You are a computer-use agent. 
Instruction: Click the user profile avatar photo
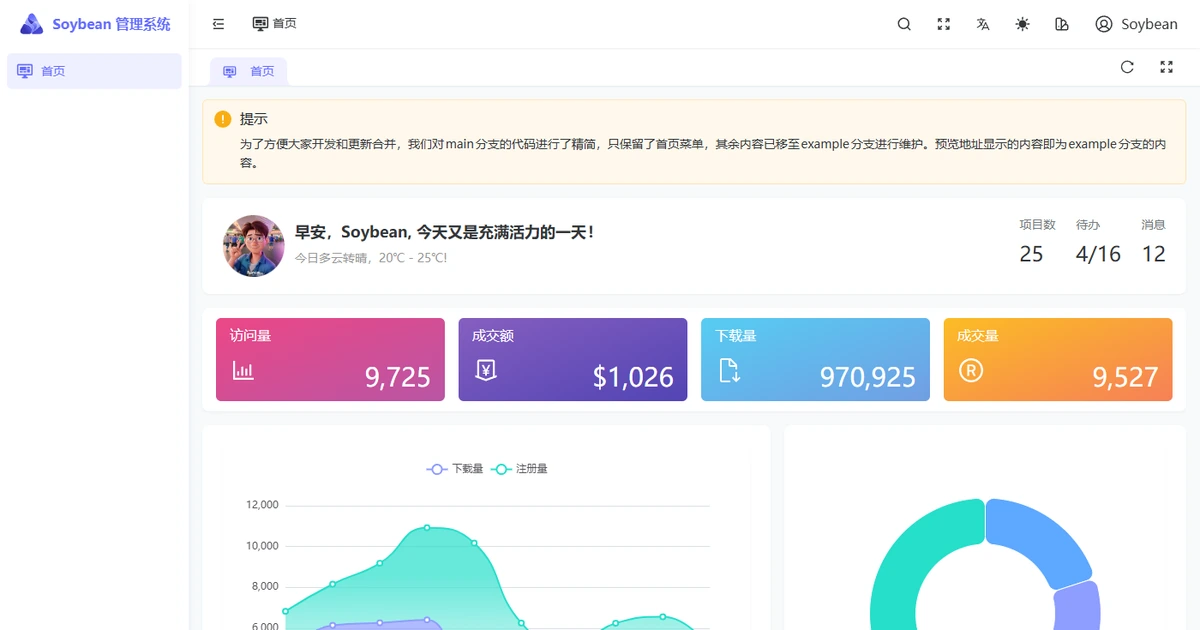click(254, 246)
